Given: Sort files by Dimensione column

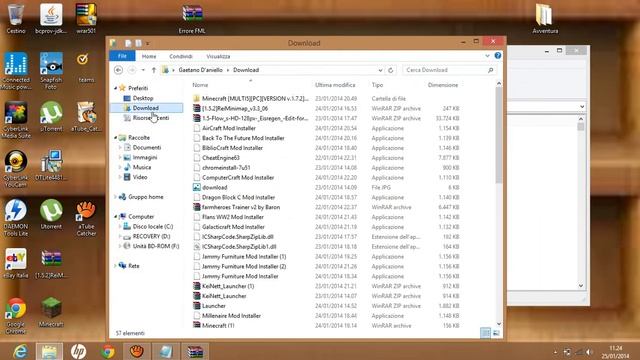Looking at the screenshot, I should pos(442,85).
